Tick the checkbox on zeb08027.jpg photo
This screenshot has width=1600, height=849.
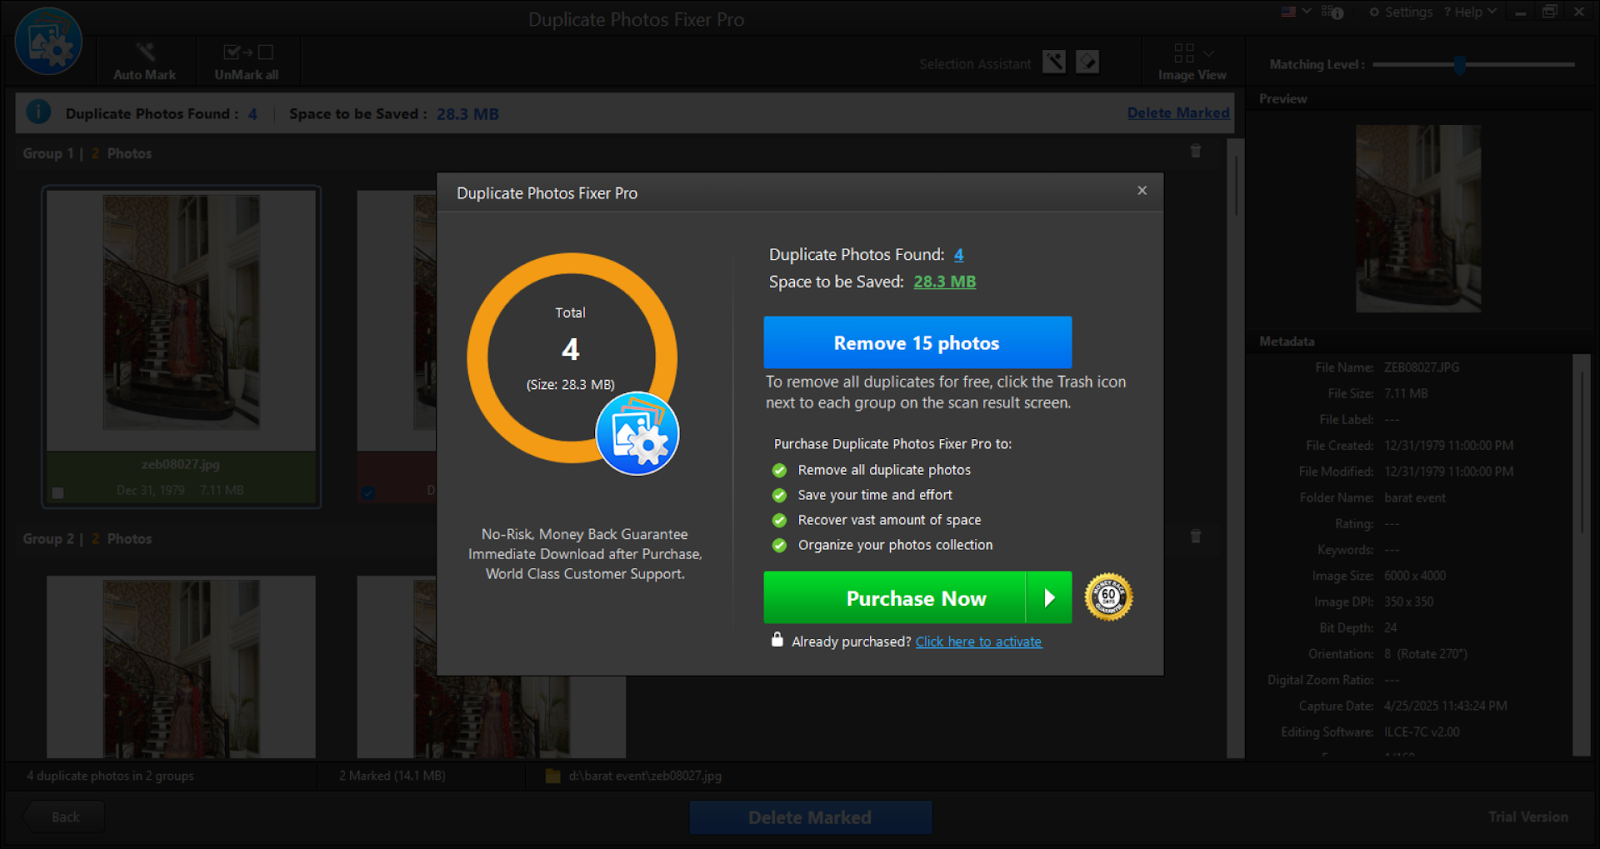point(58,492)
